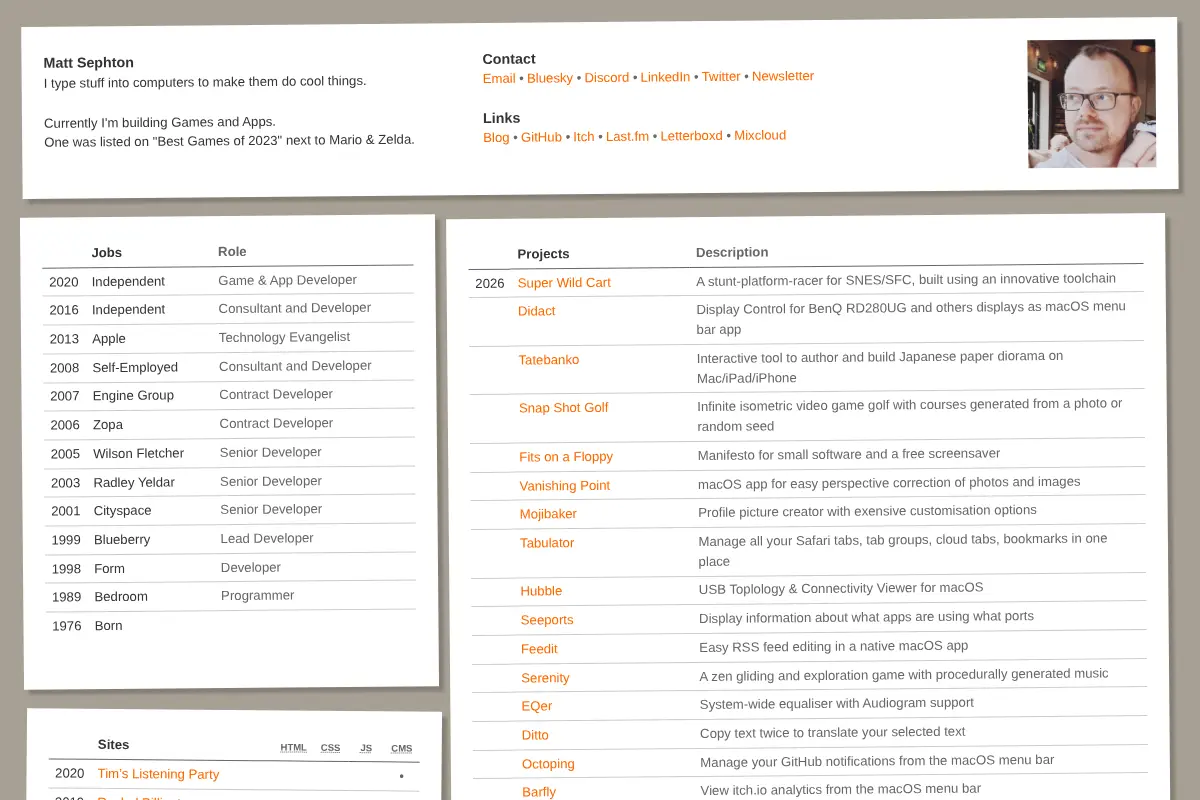Visit the Letterboxd link
The image size is (1200, 800).
691,136
